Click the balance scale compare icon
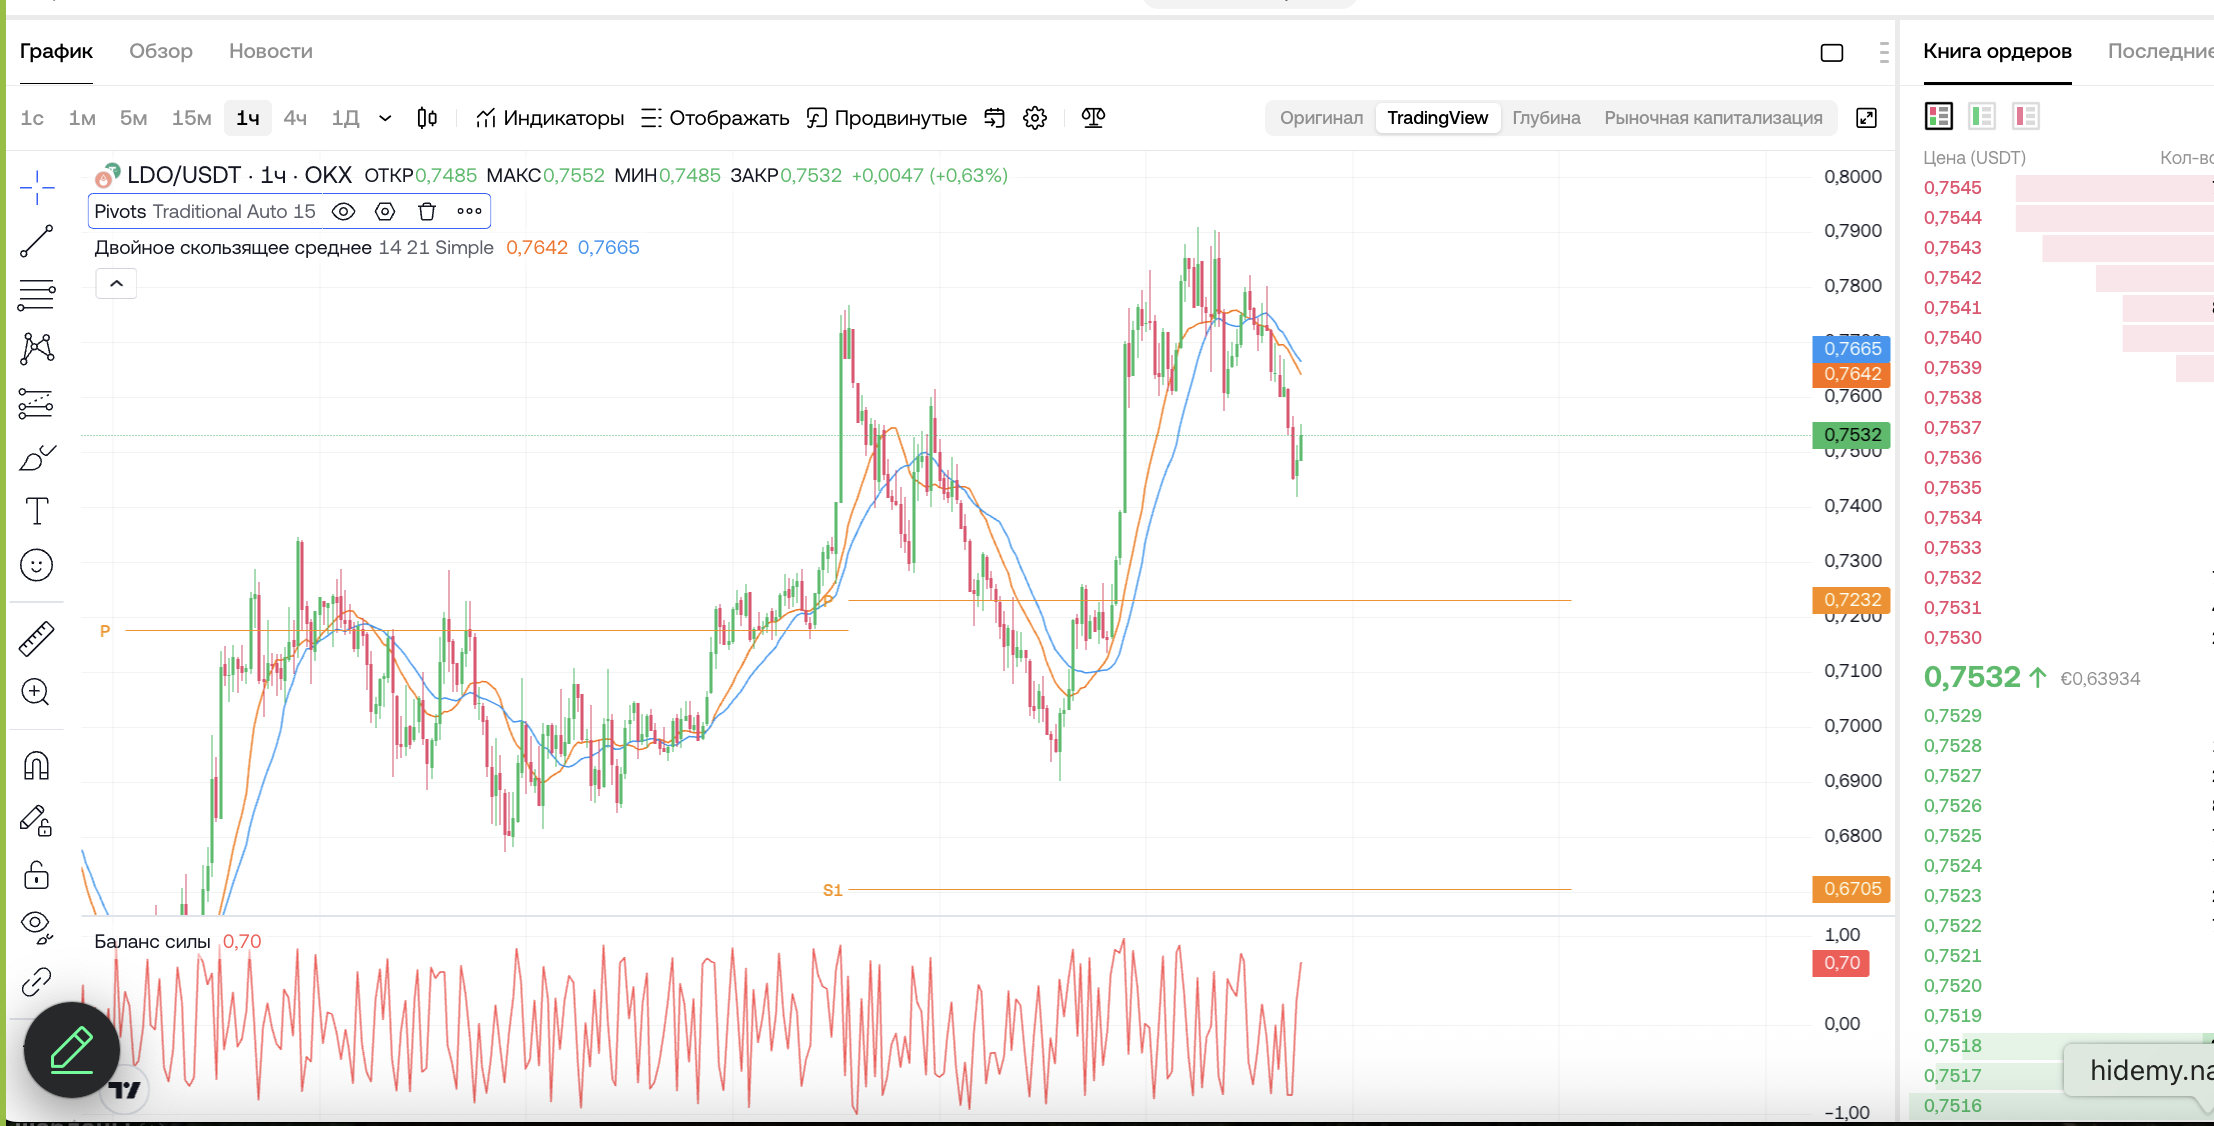2214x1126 pixels. coord(1093,118)
